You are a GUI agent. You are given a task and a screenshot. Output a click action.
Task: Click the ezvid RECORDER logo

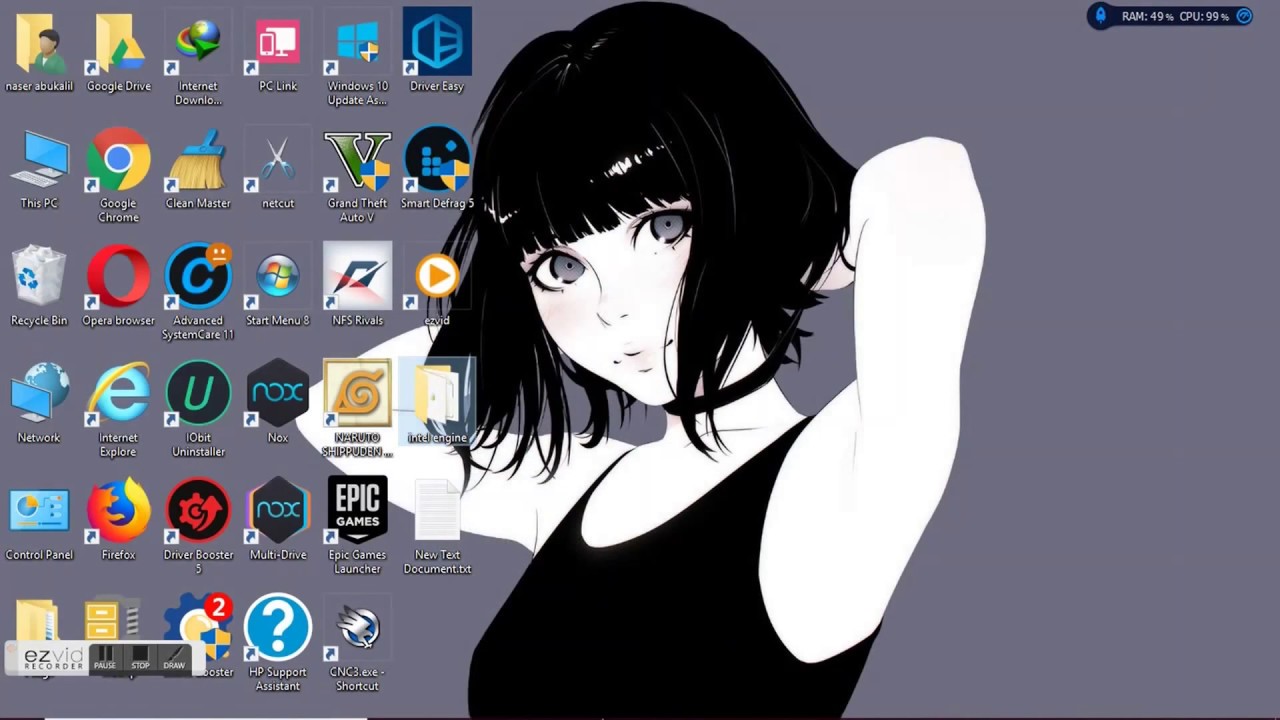pos(53,659)
